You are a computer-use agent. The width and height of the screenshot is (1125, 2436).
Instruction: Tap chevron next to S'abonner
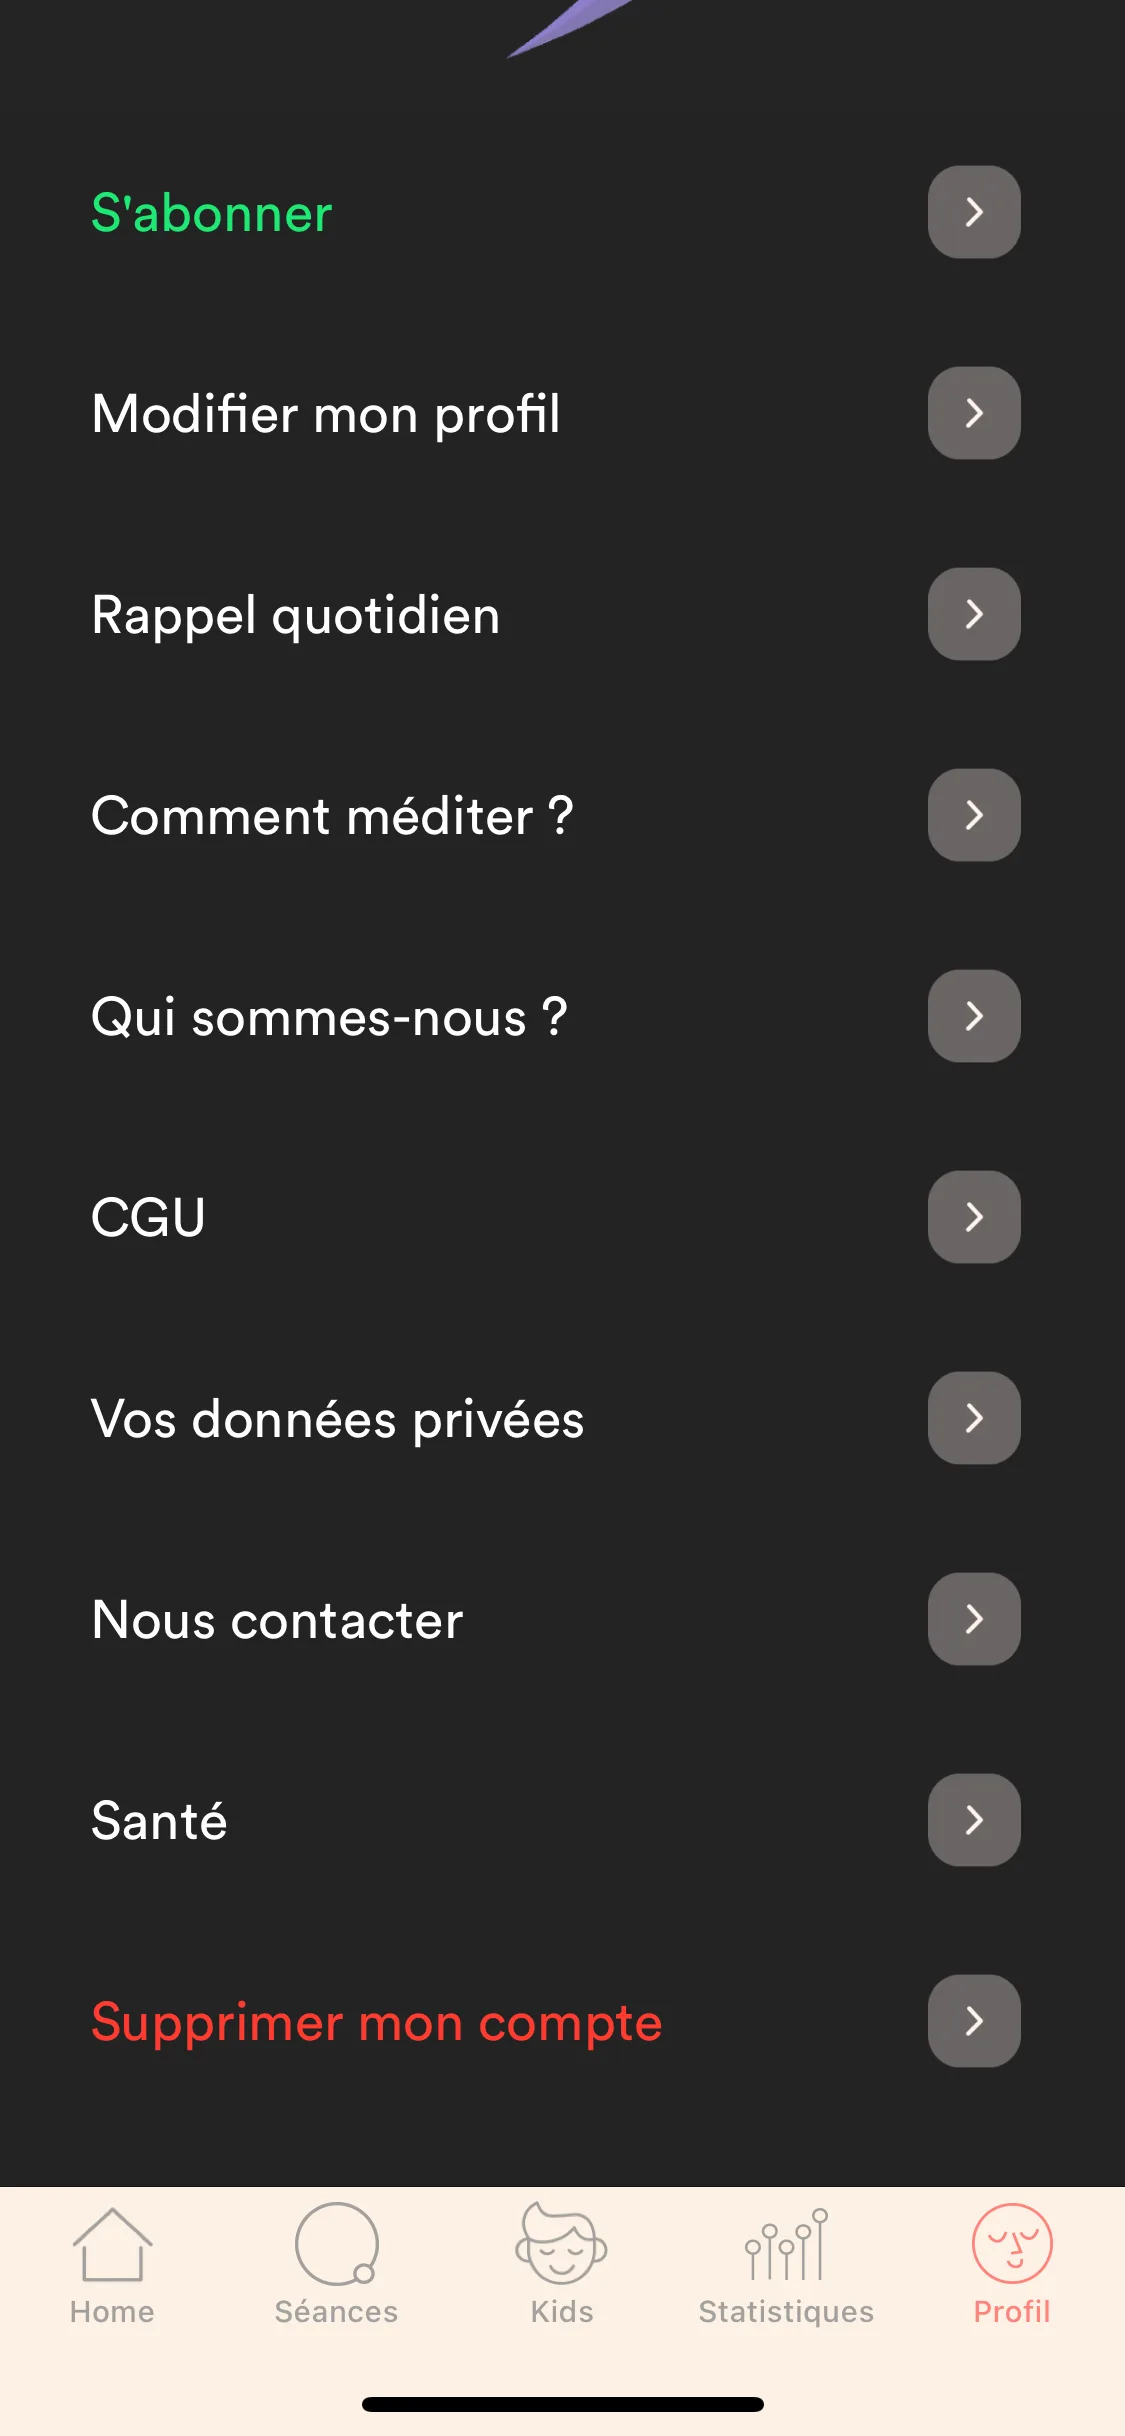pyautogui.click(x=974, y=212)
